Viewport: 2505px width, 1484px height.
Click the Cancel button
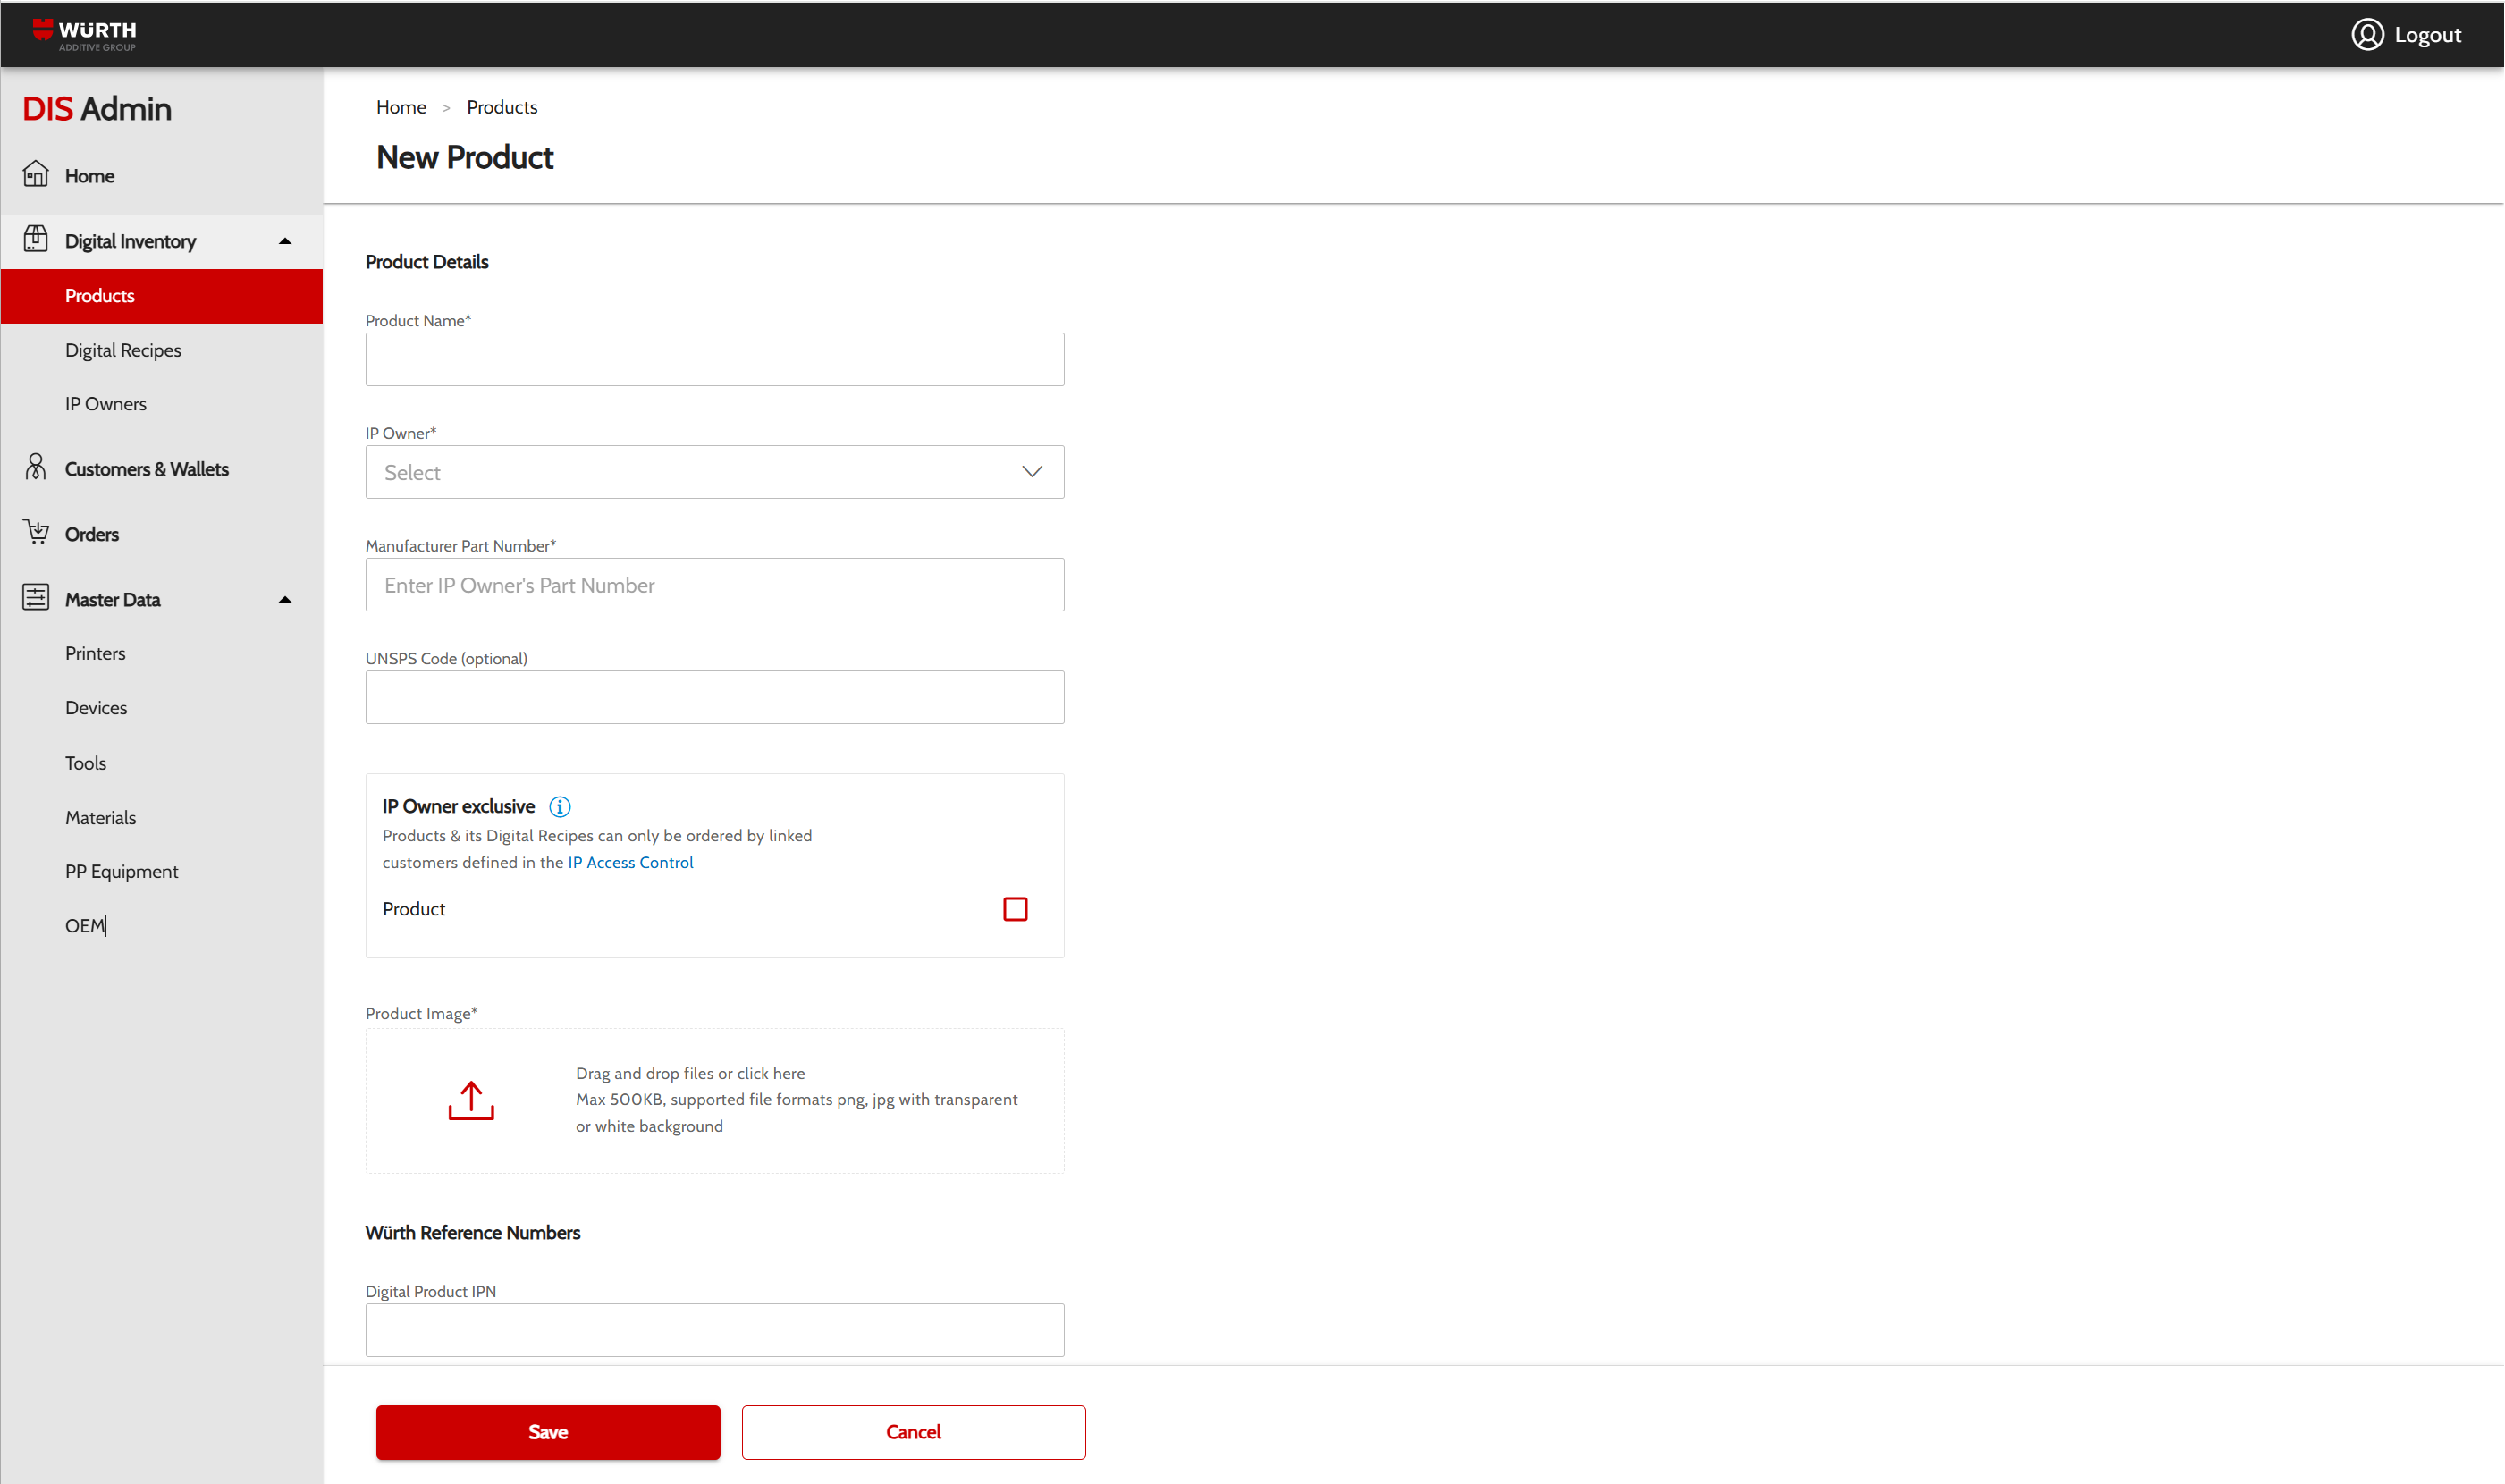913,1432
